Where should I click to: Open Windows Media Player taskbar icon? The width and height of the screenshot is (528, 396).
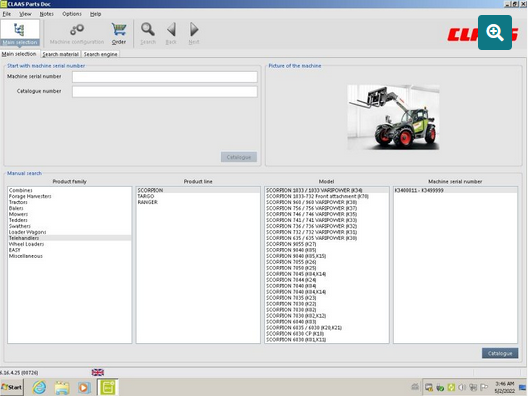pos(84,388)
